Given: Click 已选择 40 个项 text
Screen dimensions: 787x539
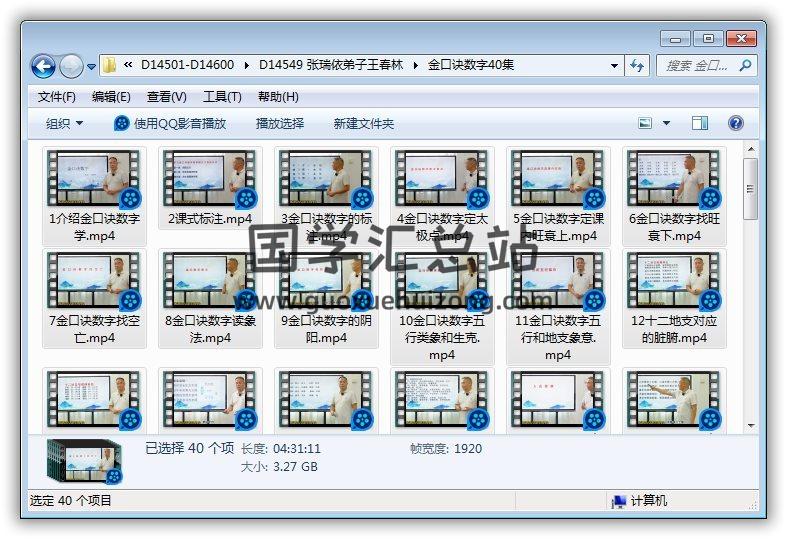Looking at the screenshot, I should point(189,448).
